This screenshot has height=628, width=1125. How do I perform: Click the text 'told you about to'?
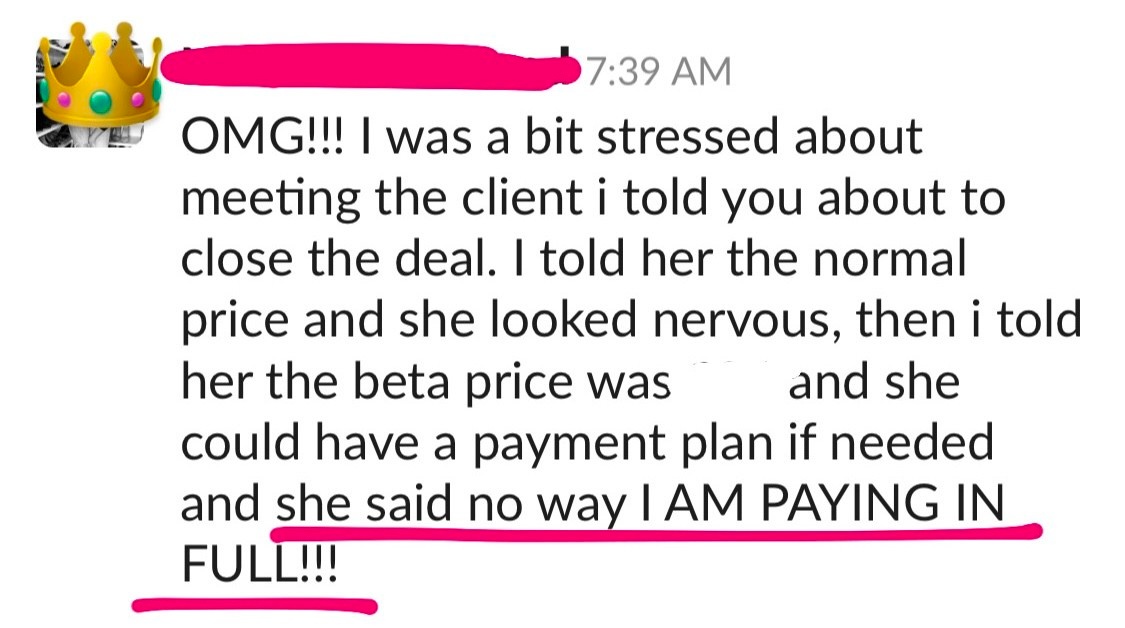click(814, 200)
